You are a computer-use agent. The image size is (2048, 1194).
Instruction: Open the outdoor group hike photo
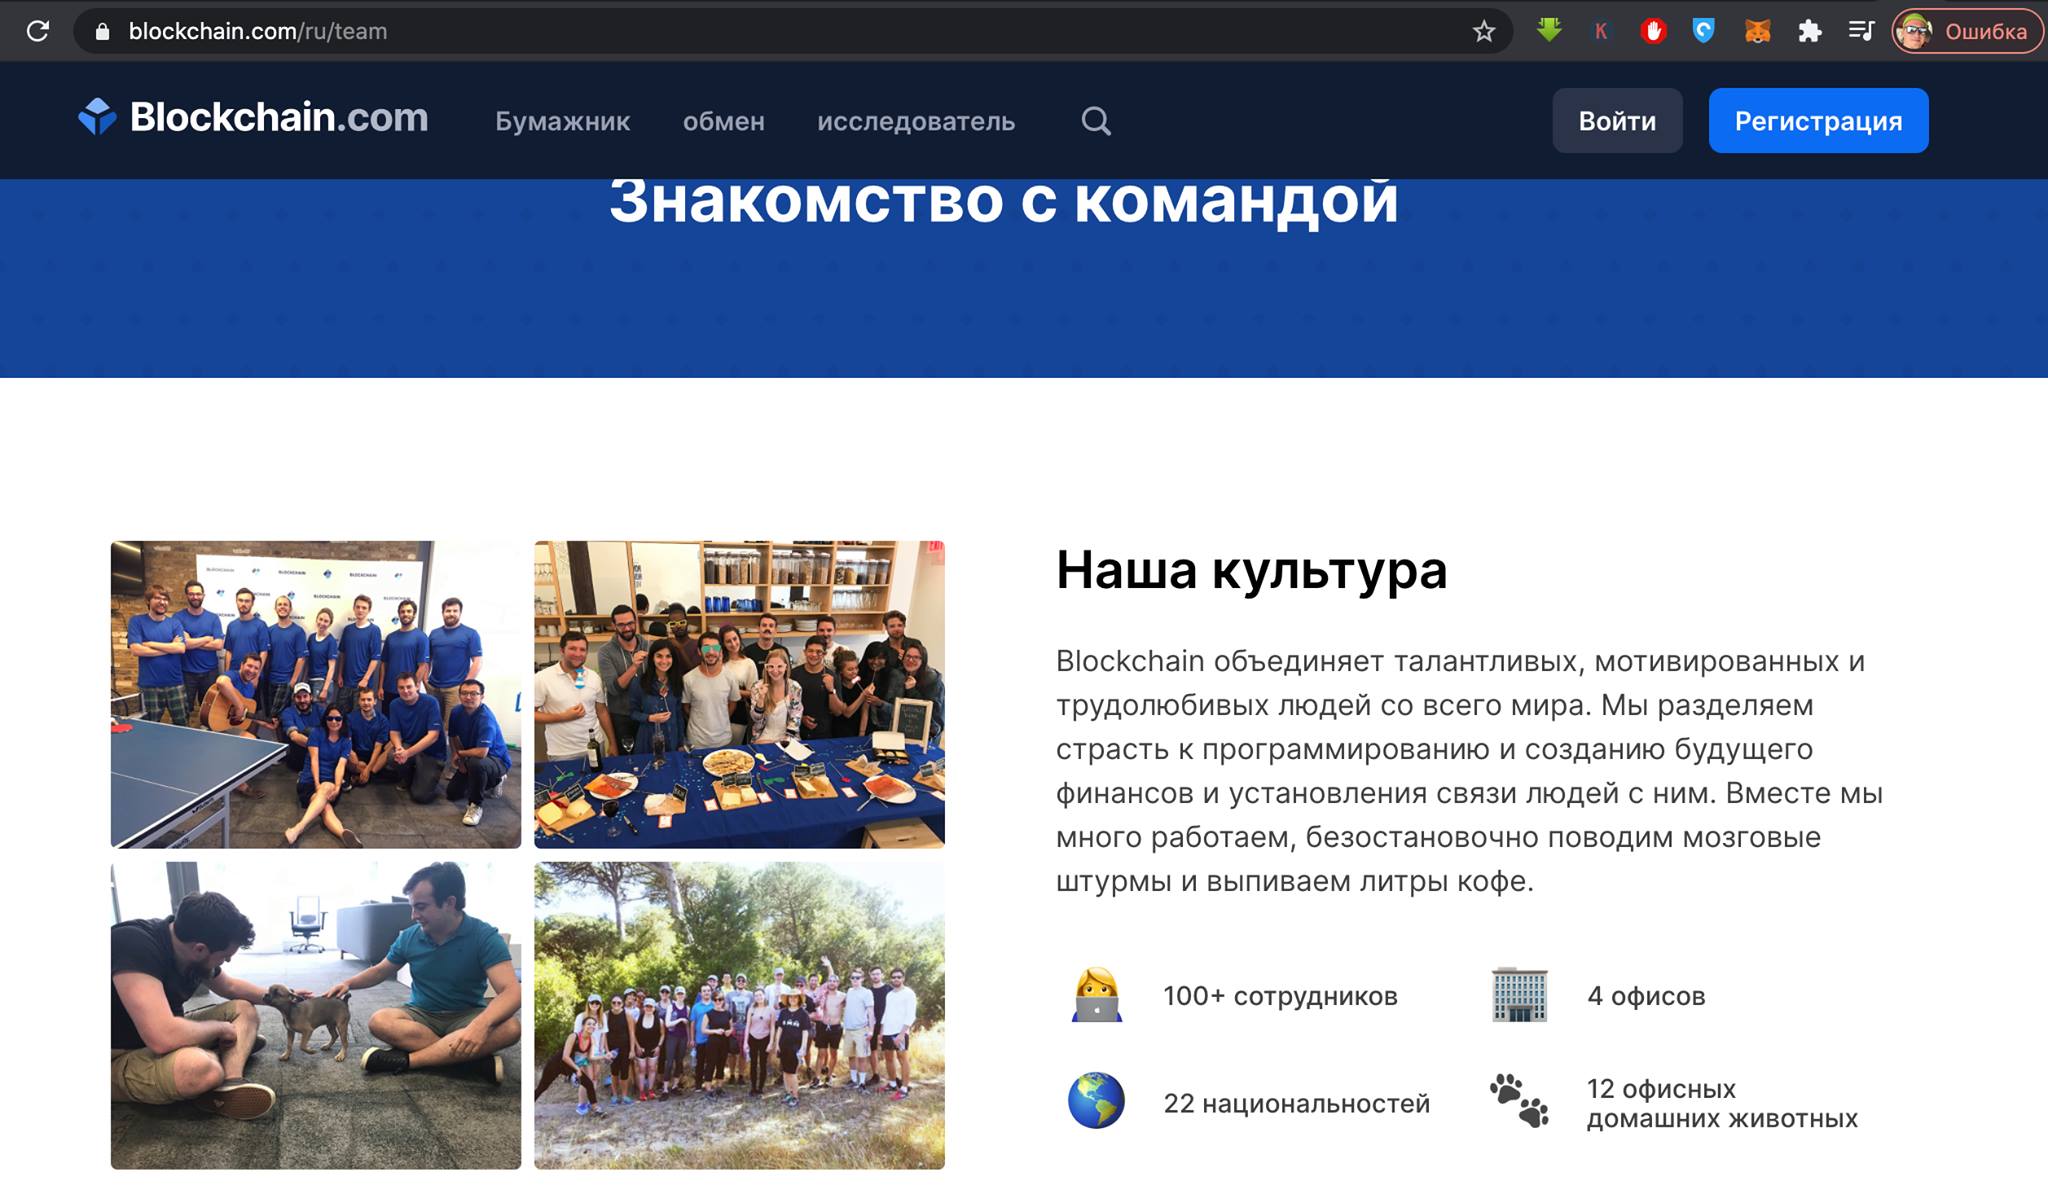[x=739, y=1015]
